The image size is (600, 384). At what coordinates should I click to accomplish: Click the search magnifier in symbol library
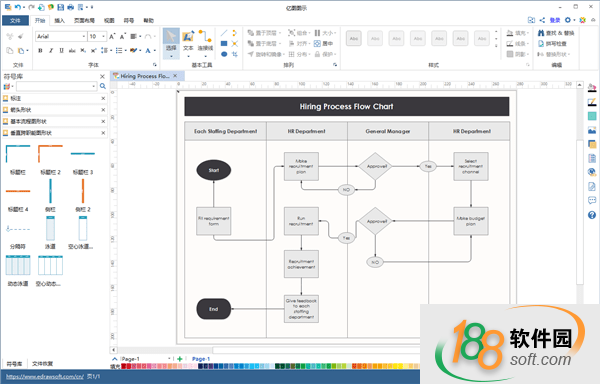[x=103, y=86]
